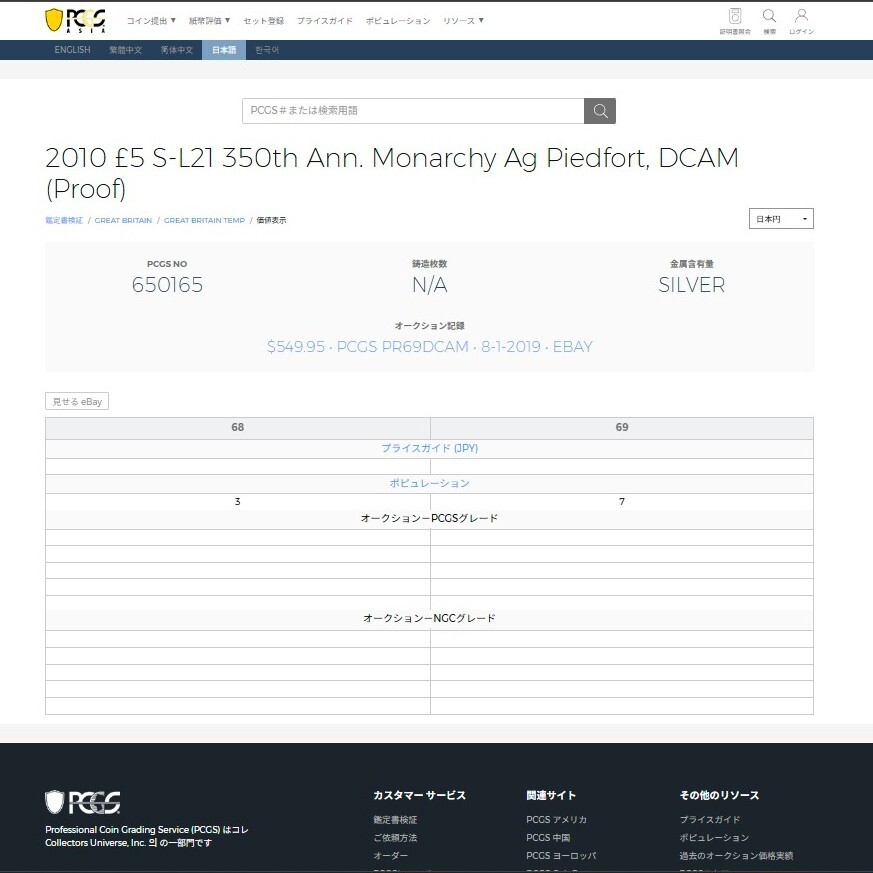Open the プライスガイド (JPY) table link
This screenshot has height=873, width=873.
click(429, 448)
